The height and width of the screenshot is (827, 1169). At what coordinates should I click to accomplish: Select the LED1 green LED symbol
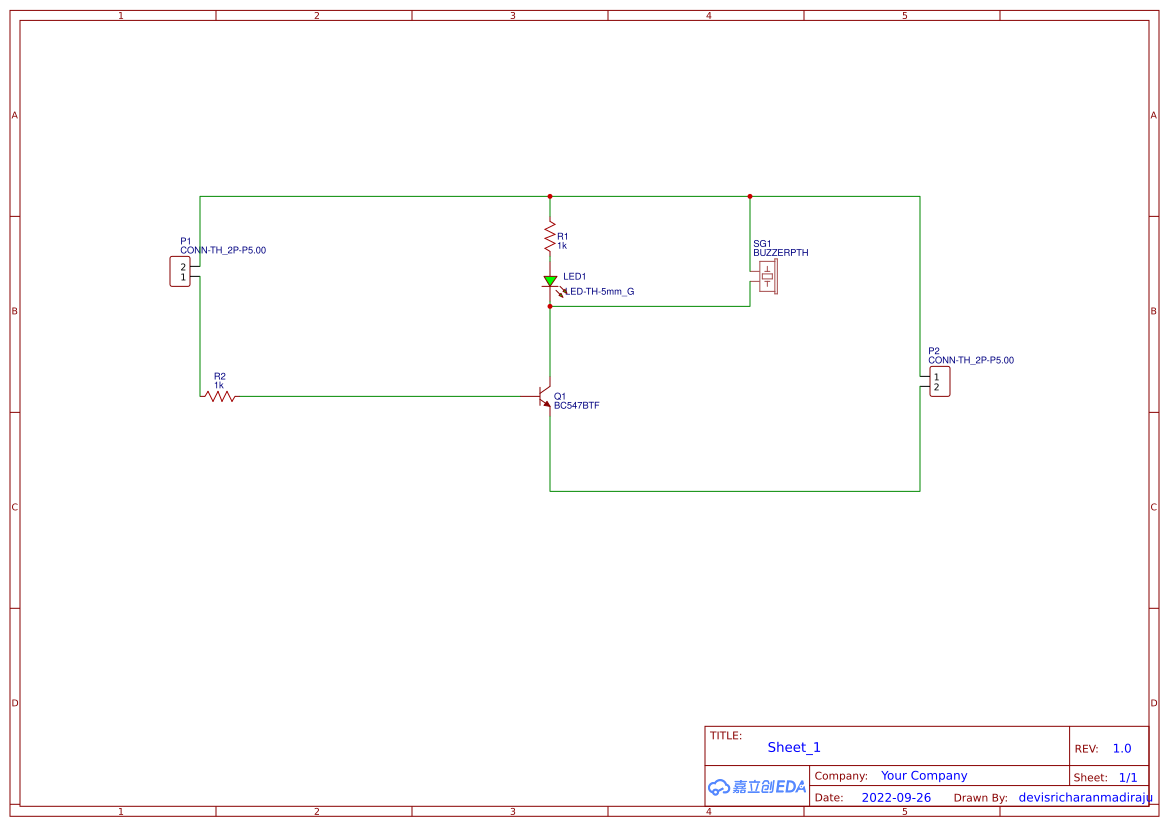coord(550,282)
